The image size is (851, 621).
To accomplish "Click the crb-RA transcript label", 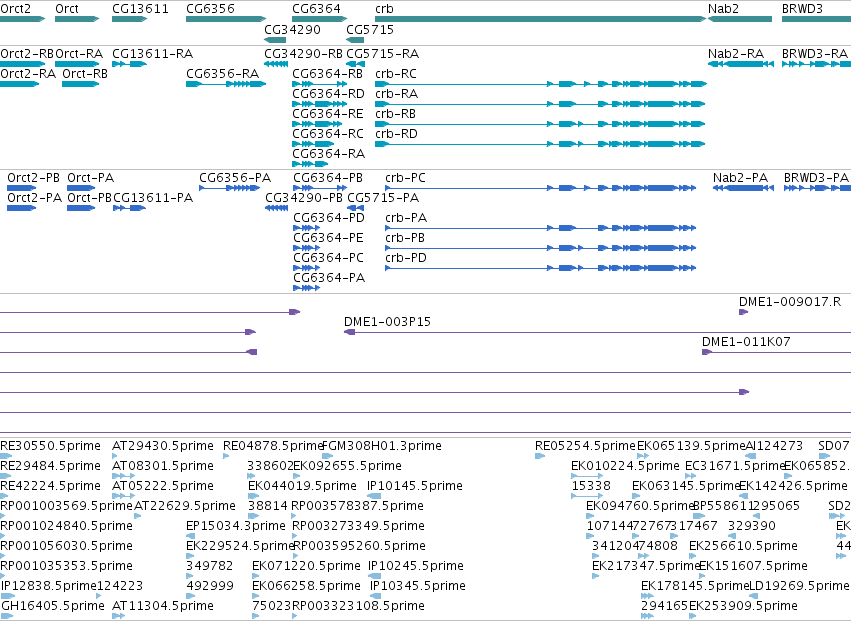I will point(397,94).
